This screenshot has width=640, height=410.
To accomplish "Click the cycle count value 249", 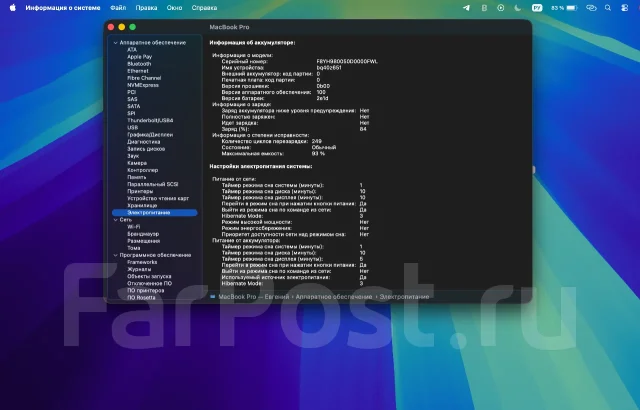I will pyautogui.click(x=316, y=141).
